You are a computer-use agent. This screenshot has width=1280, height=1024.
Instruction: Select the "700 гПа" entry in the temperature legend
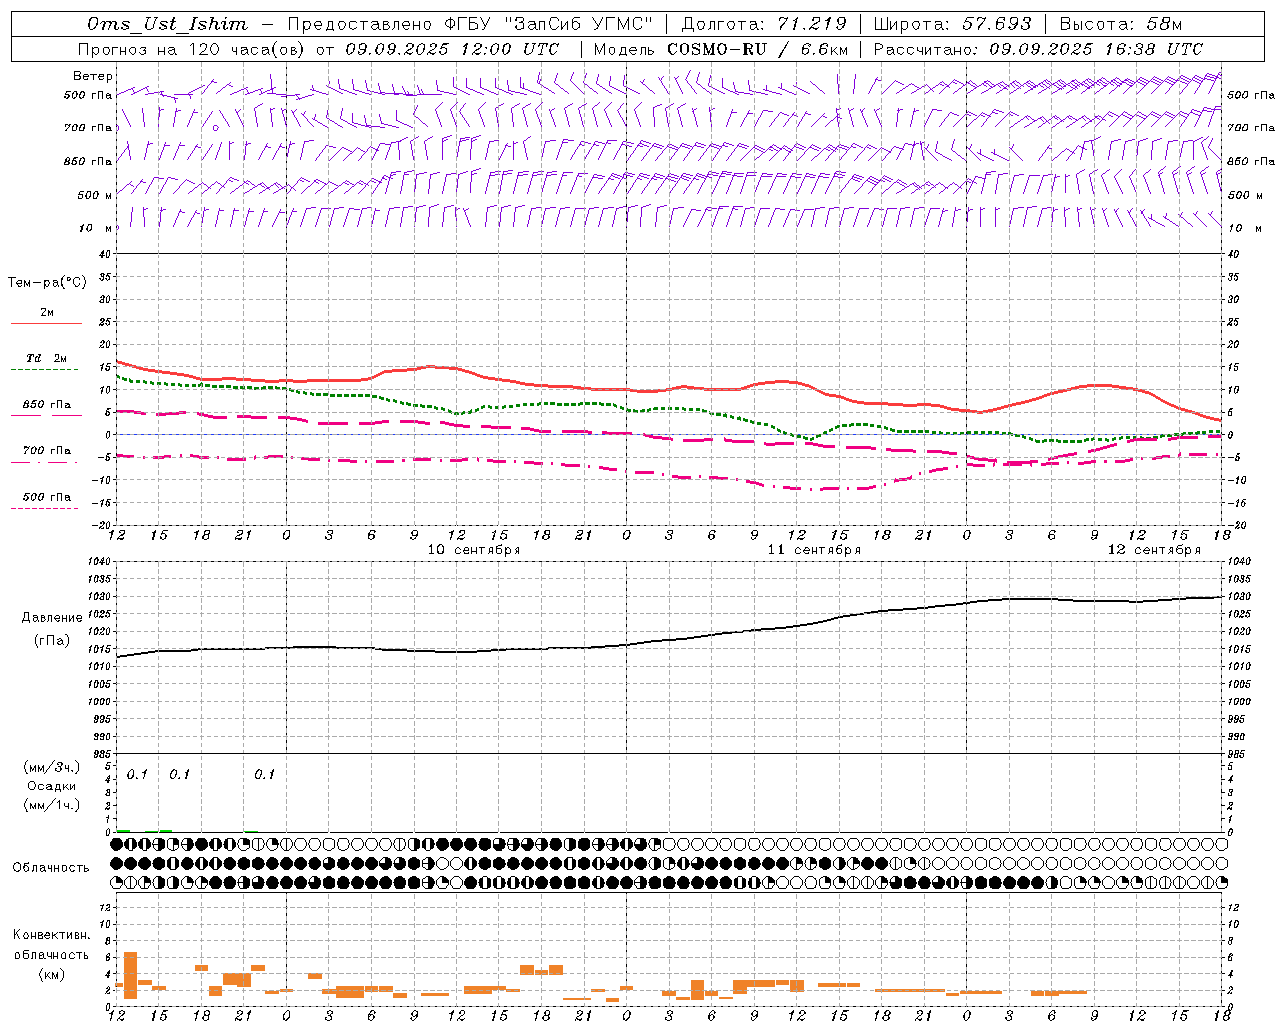point(47,451)
